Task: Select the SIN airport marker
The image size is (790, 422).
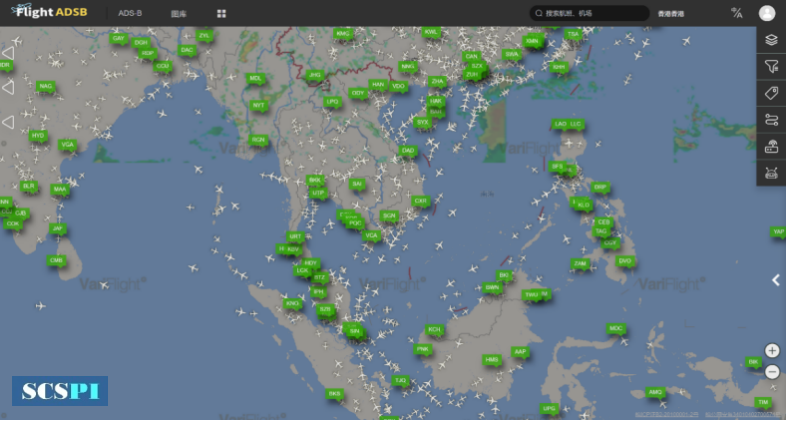Action: click(356, 332)
